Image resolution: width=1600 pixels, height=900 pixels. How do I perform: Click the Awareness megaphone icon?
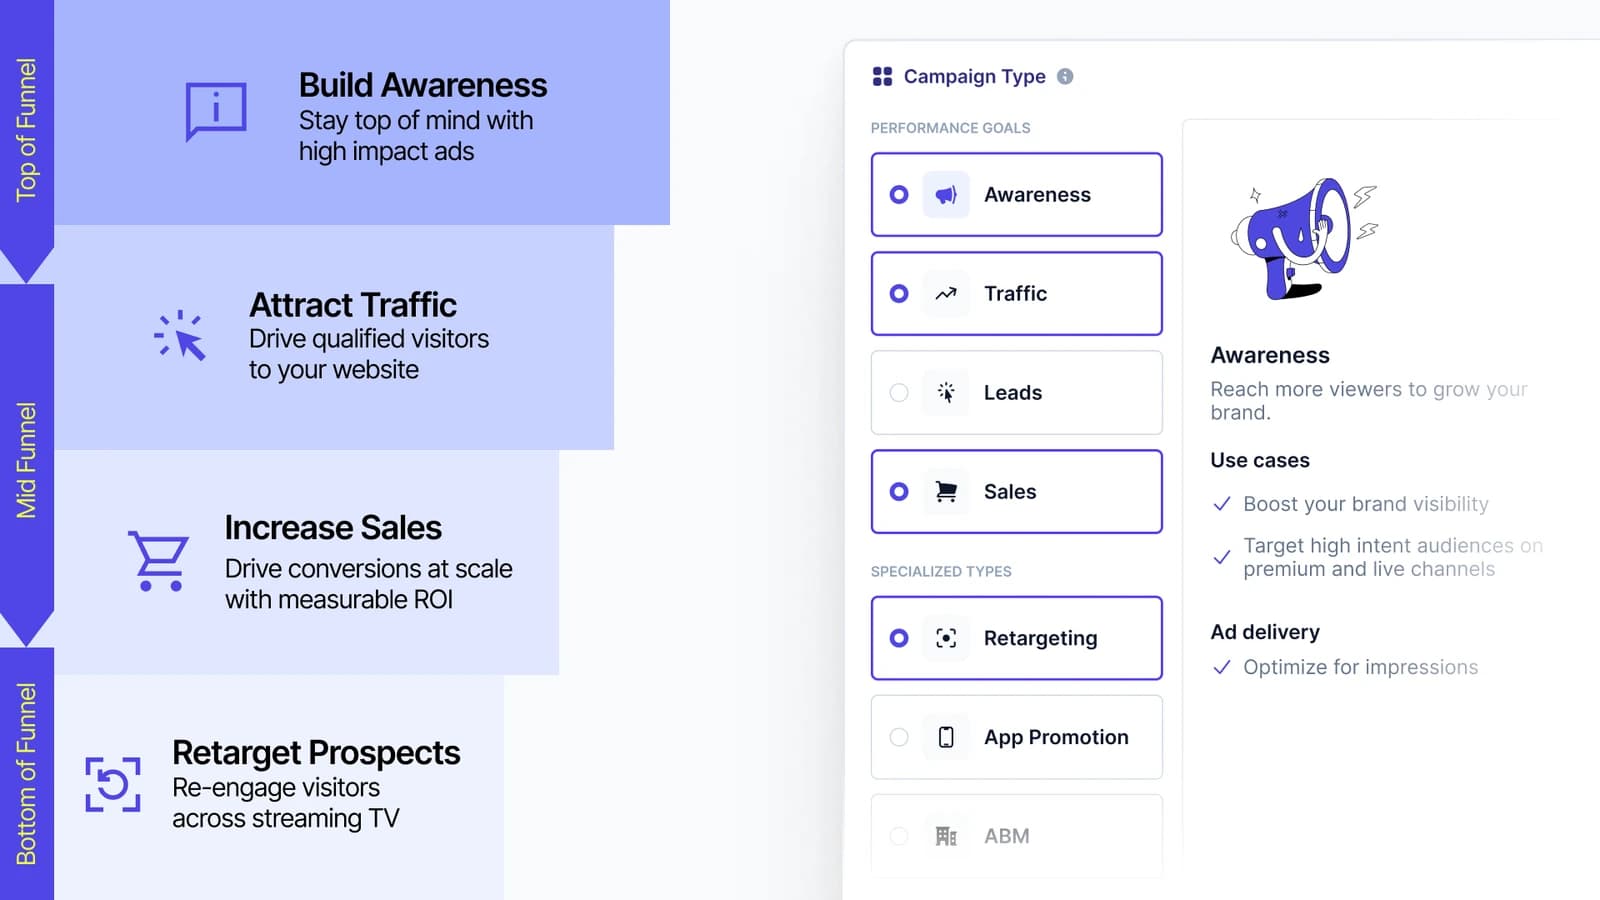[946, 195]
